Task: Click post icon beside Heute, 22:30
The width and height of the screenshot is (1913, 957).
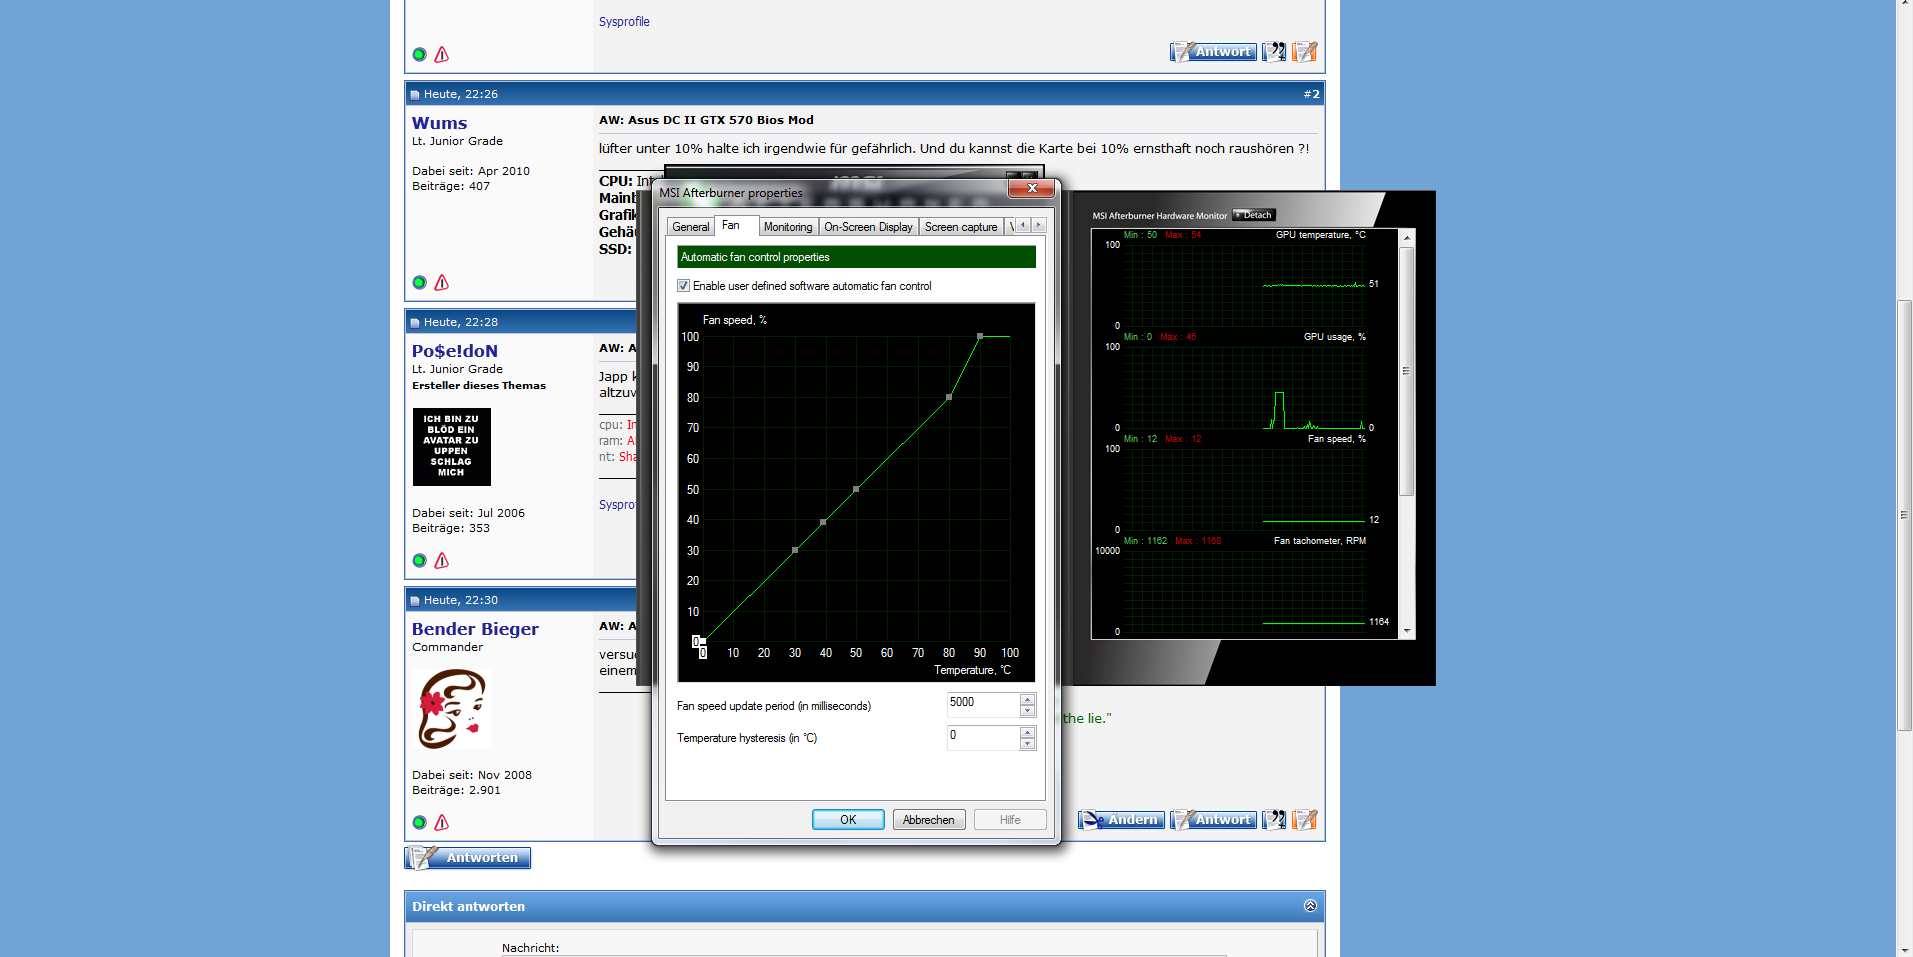Action: 415,601
